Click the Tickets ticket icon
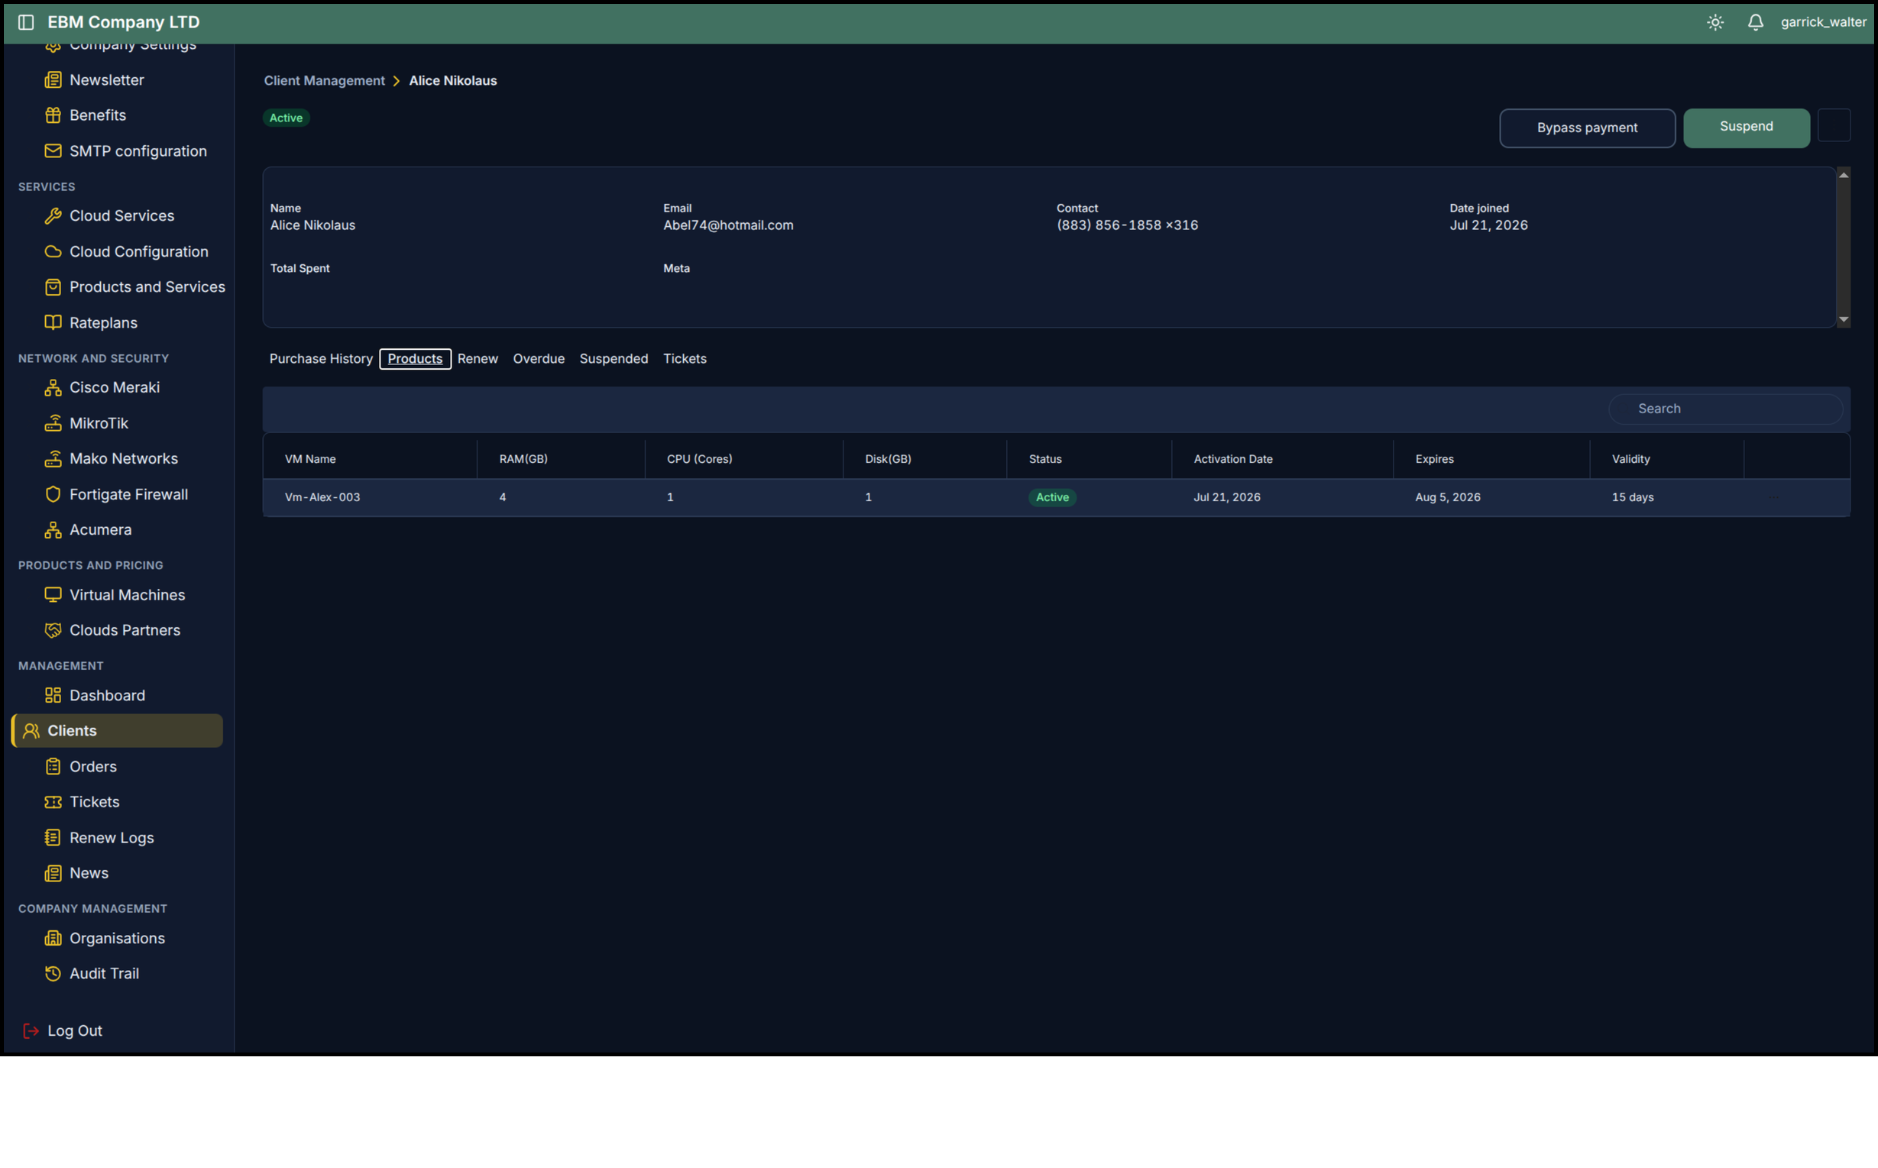Viewport: 1878px width, 1168px height. 53,802
